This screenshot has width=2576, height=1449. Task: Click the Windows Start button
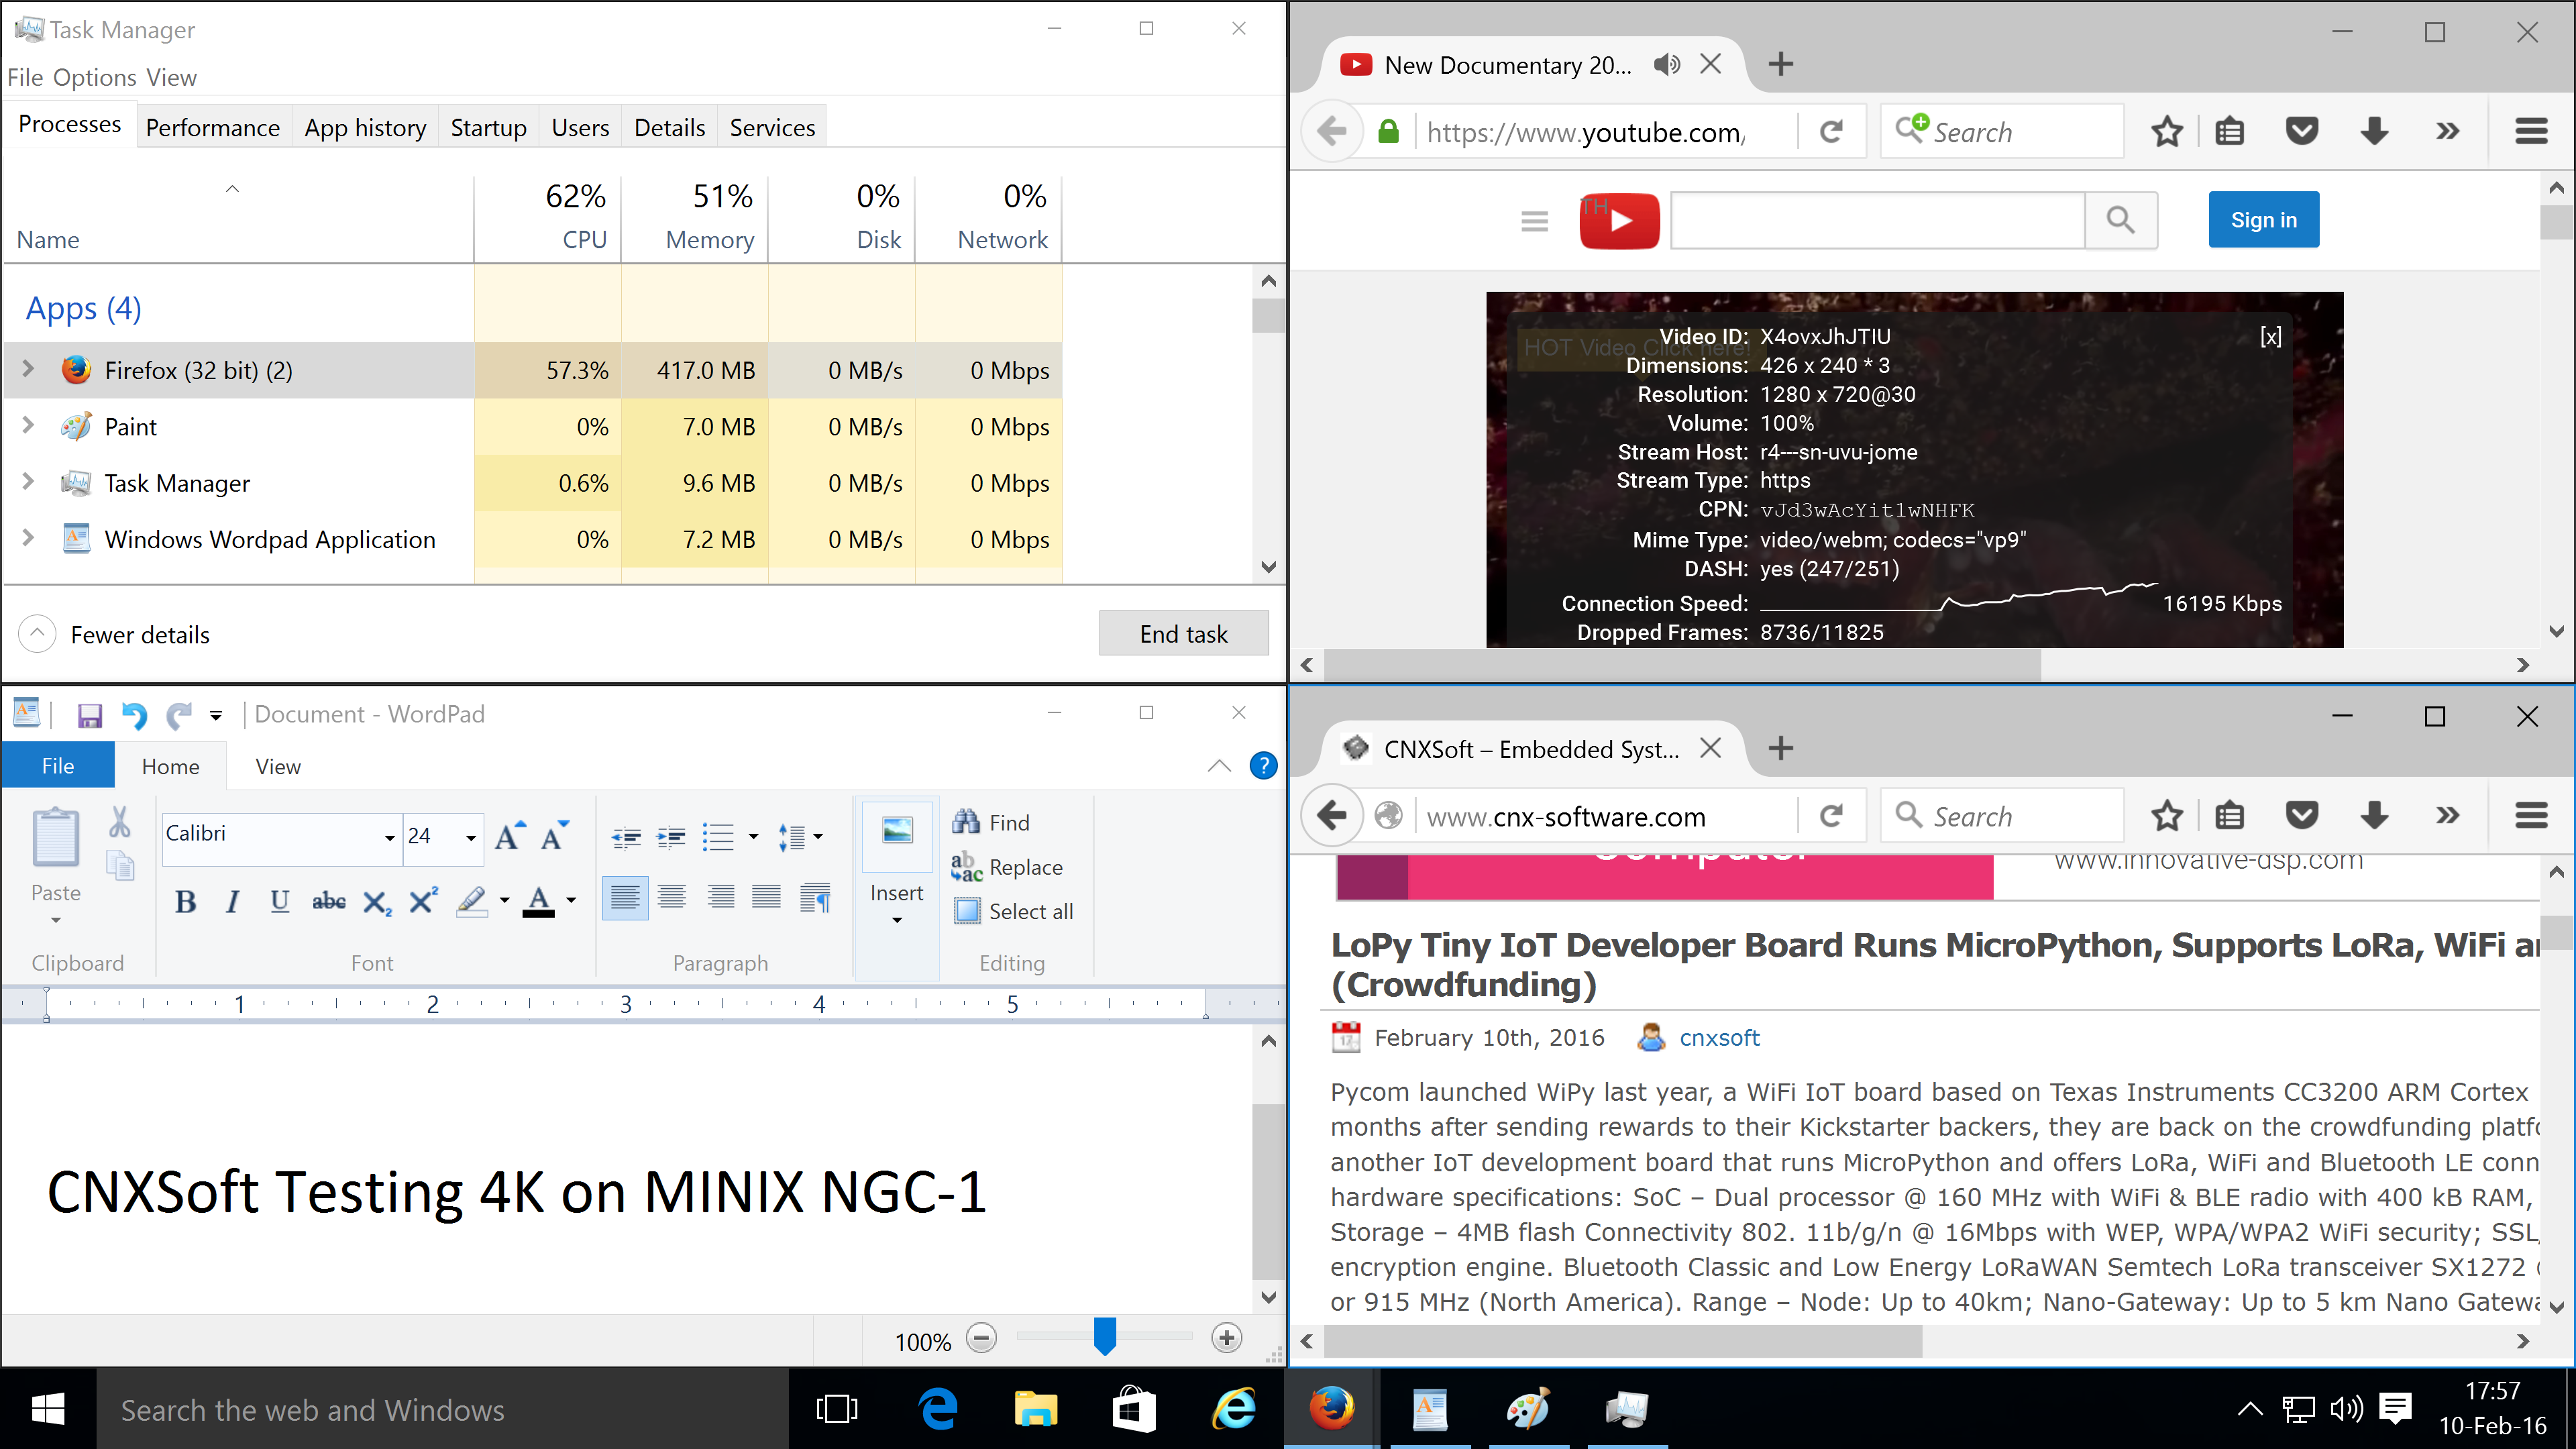click(x=48, y=1409)
